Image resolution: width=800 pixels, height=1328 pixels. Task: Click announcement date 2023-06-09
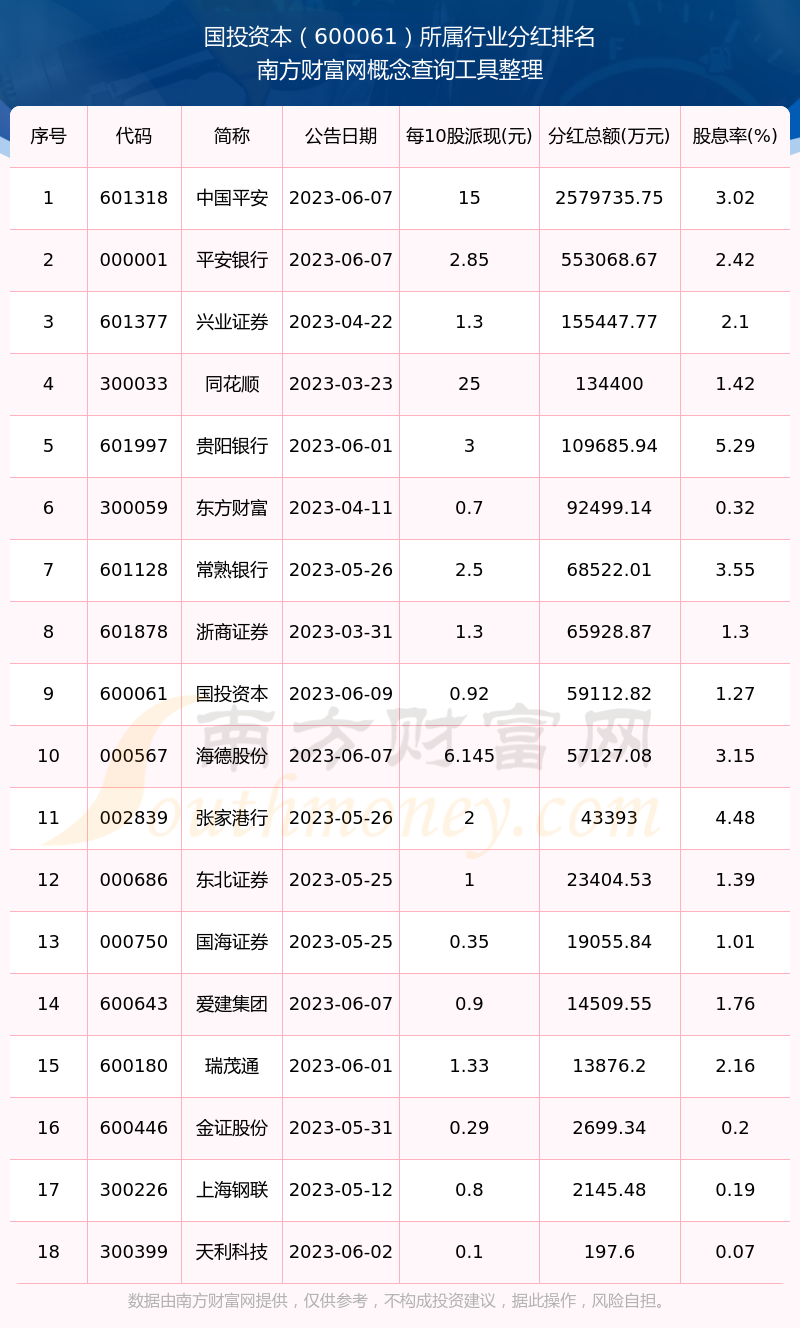(x=341, y=694)
